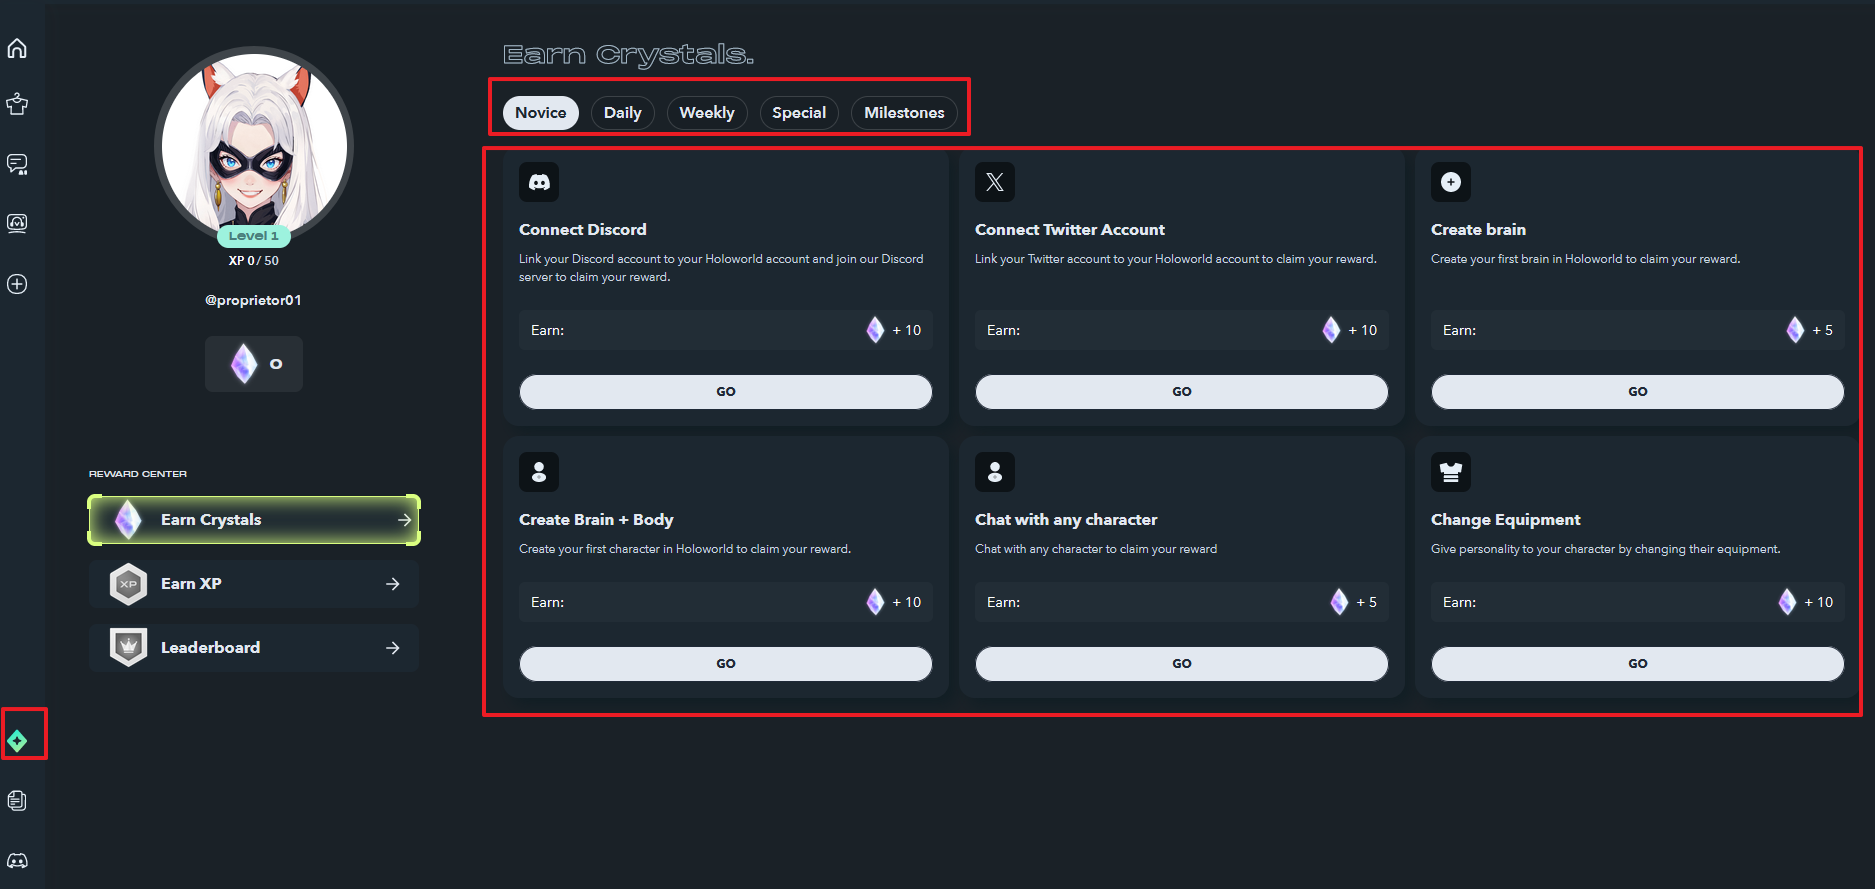Click the Discord logo on Connect Discord card
Image resolution: width=1875 pixels, height=889 pixels.
[x=539, y=182]
